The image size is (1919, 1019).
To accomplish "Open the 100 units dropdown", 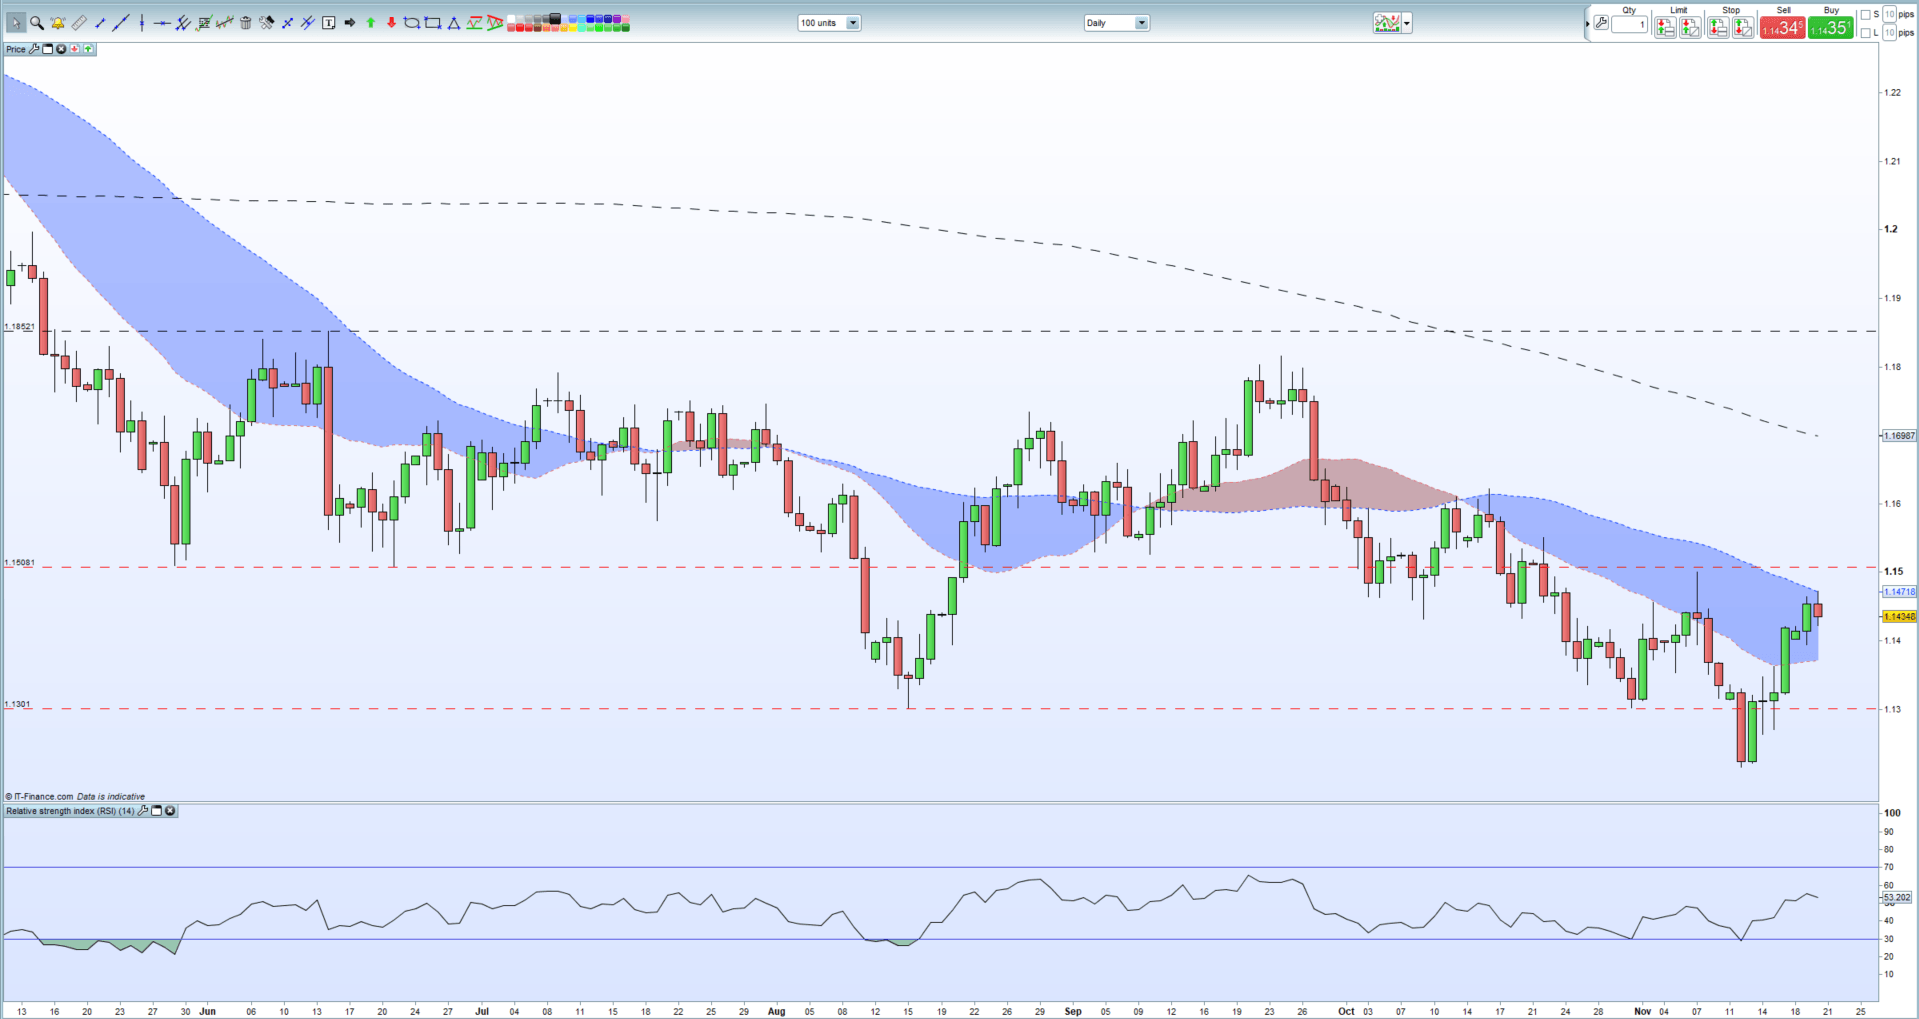I will point(829,23).
